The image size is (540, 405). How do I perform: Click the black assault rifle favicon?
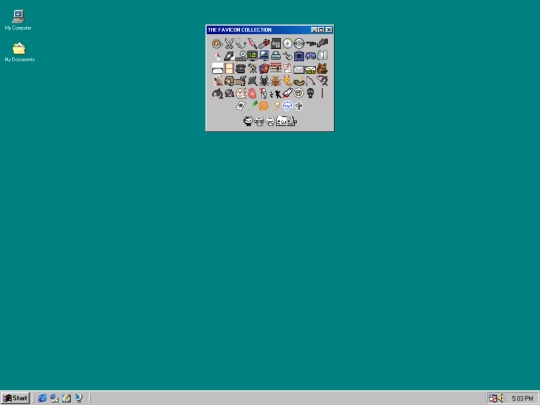[311, 43]
